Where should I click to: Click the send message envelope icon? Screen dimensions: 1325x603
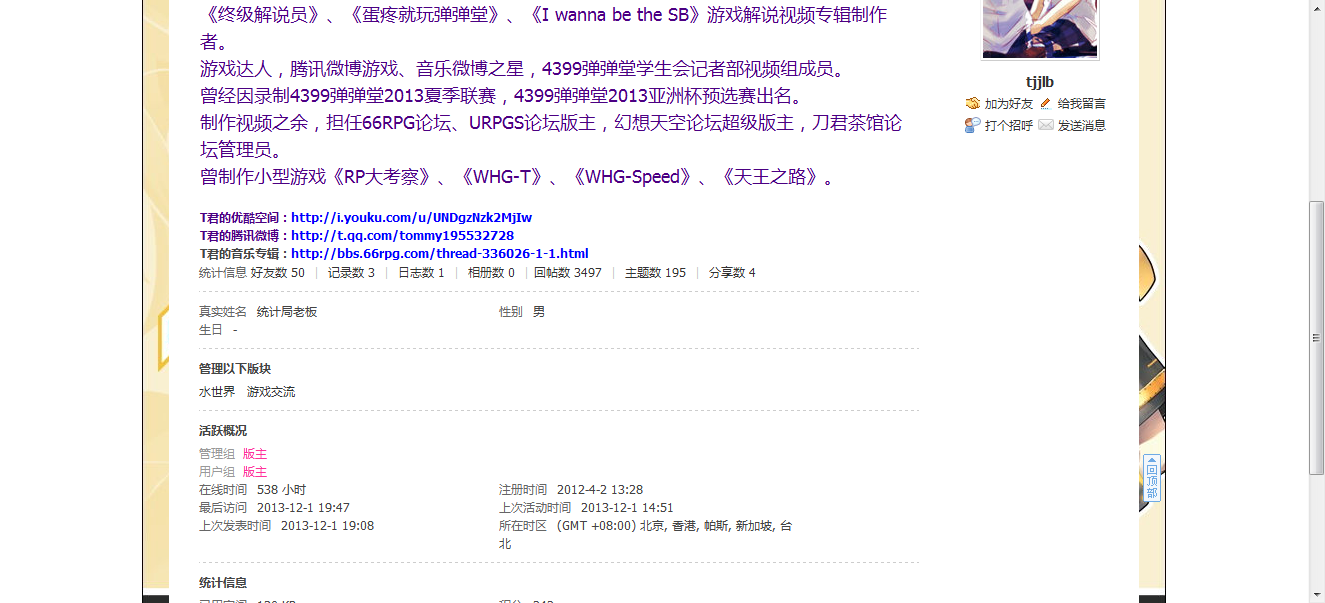click(x=1046, y=125)
